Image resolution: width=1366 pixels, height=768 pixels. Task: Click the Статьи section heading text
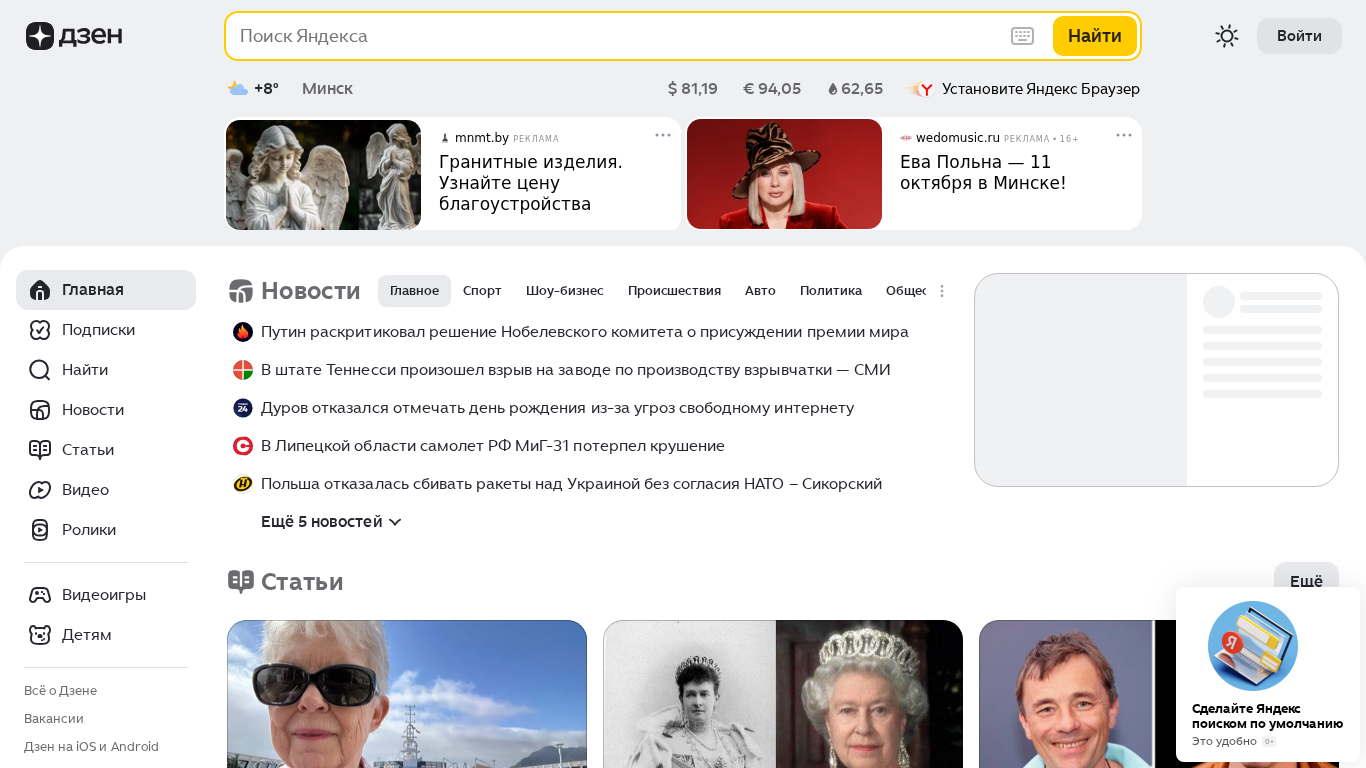pyautogui.click(x=302, y=582)
